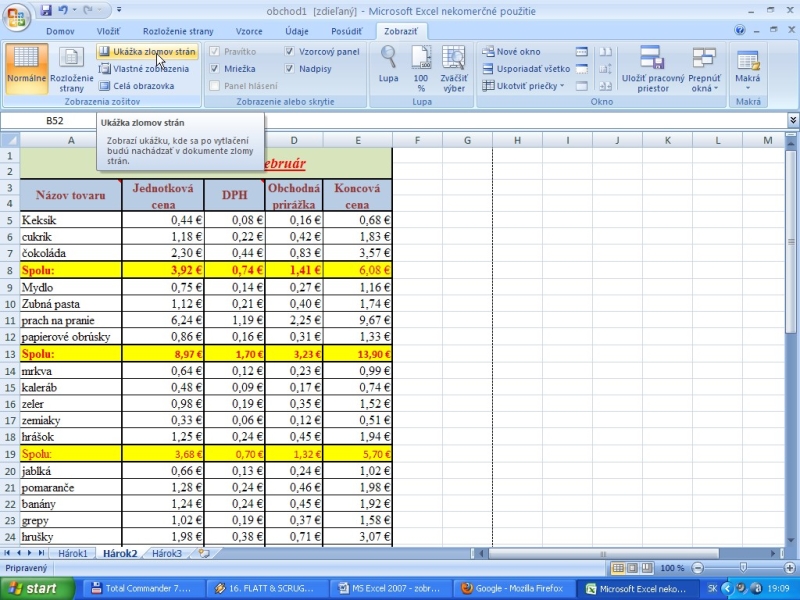This screenshot has width=800, height=600.
Task: Insert a new worksheet tab icon
Action: (204, 553)
